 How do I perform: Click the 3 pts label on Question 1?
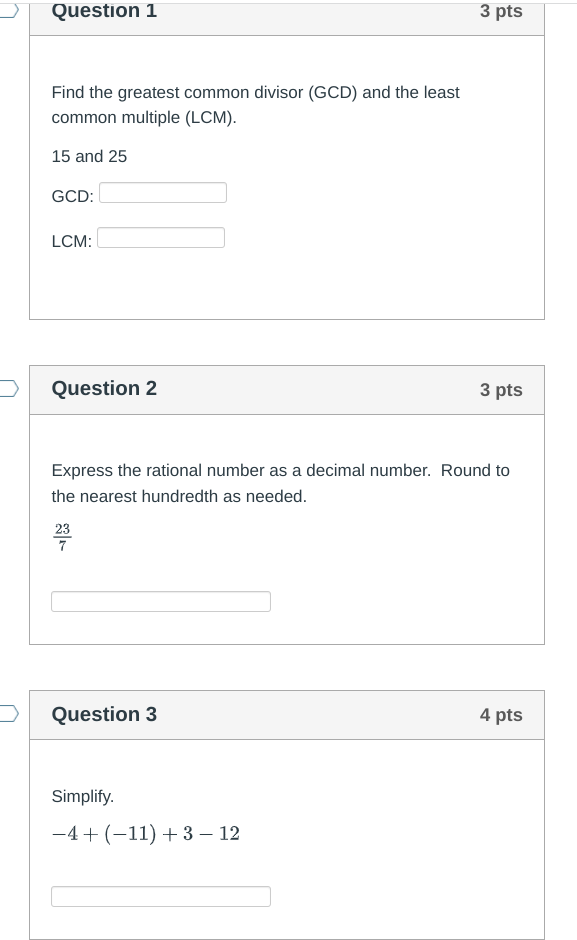501,11
